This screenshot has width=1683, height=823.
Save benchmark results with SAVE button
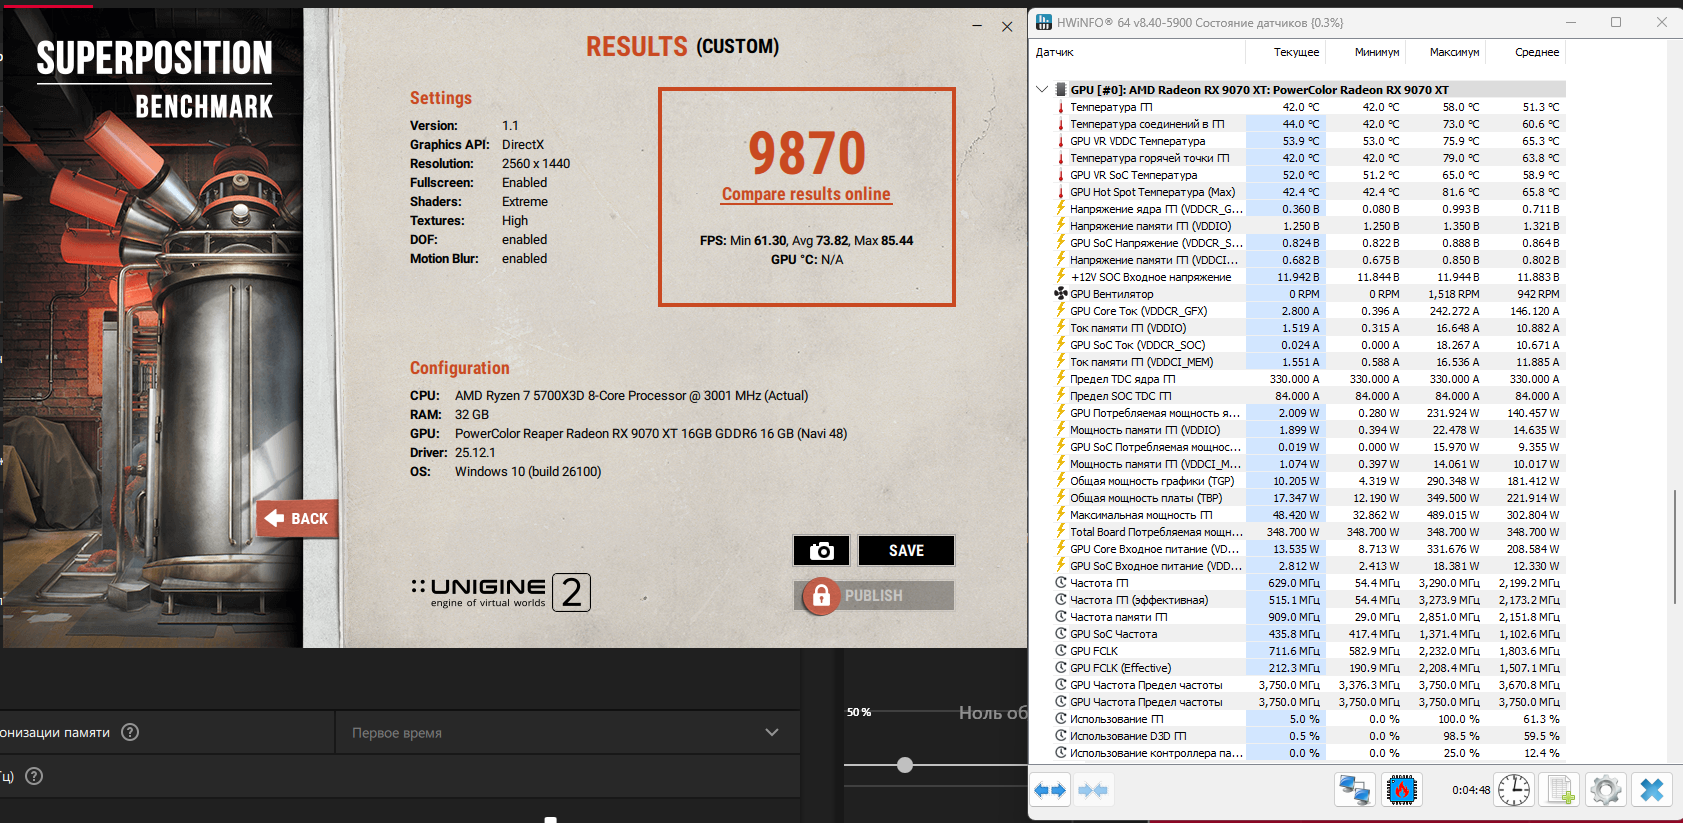(906, 551)
